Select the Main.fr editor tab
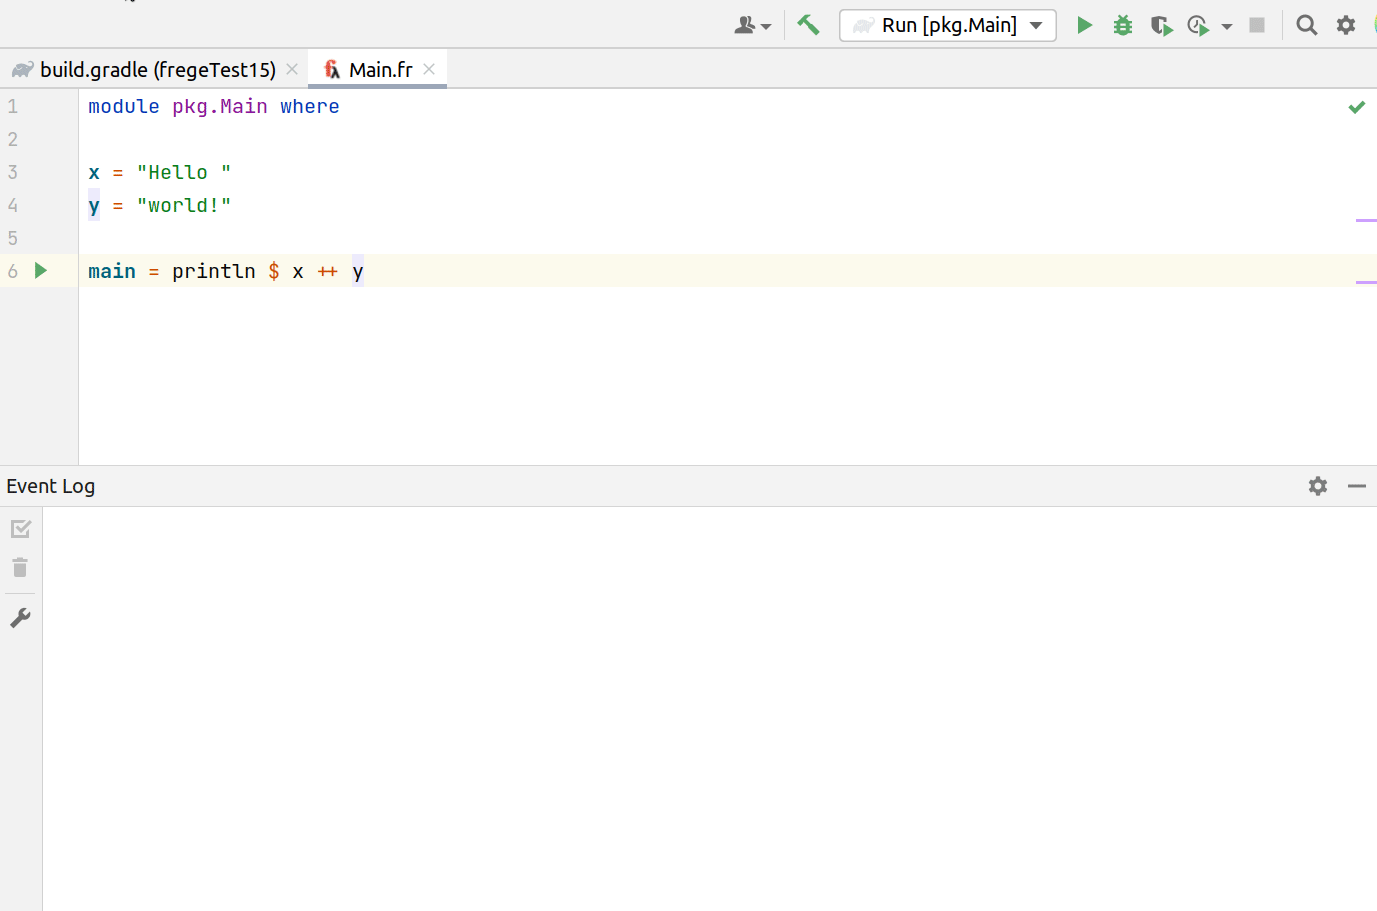This screenshot has width=1377, height=911. click(380, 69)
